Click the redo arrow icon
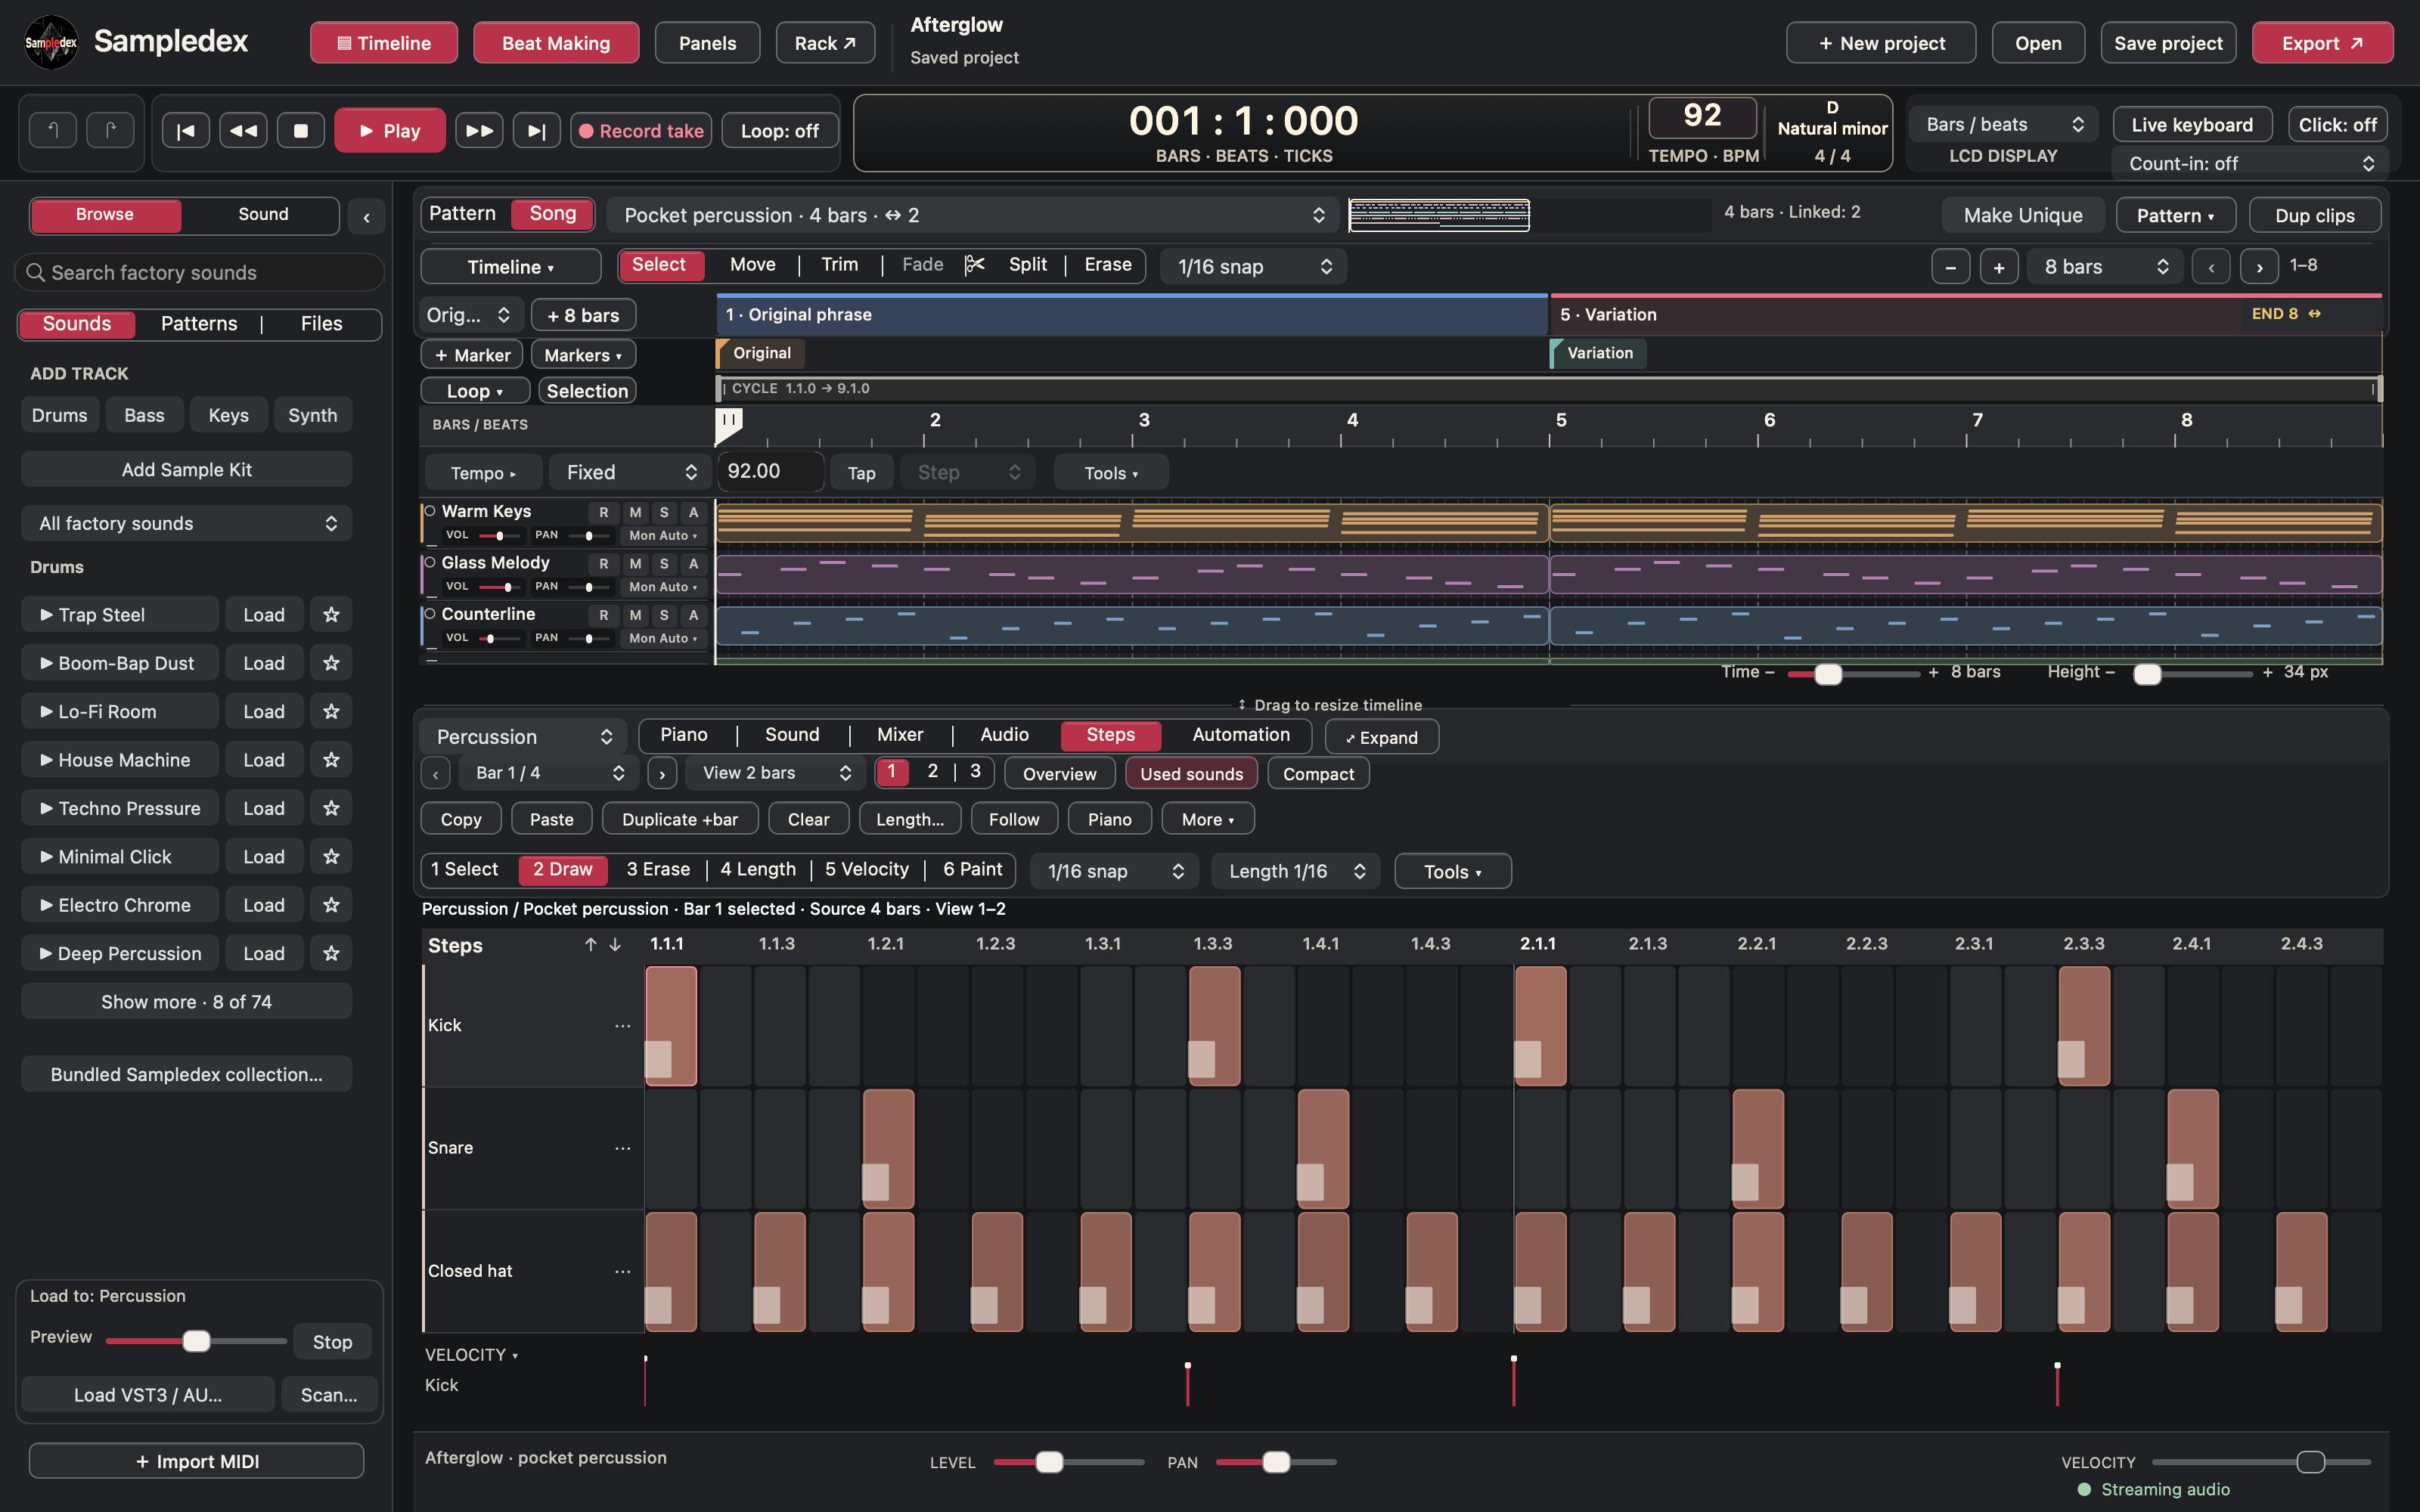Viewport: 2420px width, 1512px height. click(x=110, y=130)
